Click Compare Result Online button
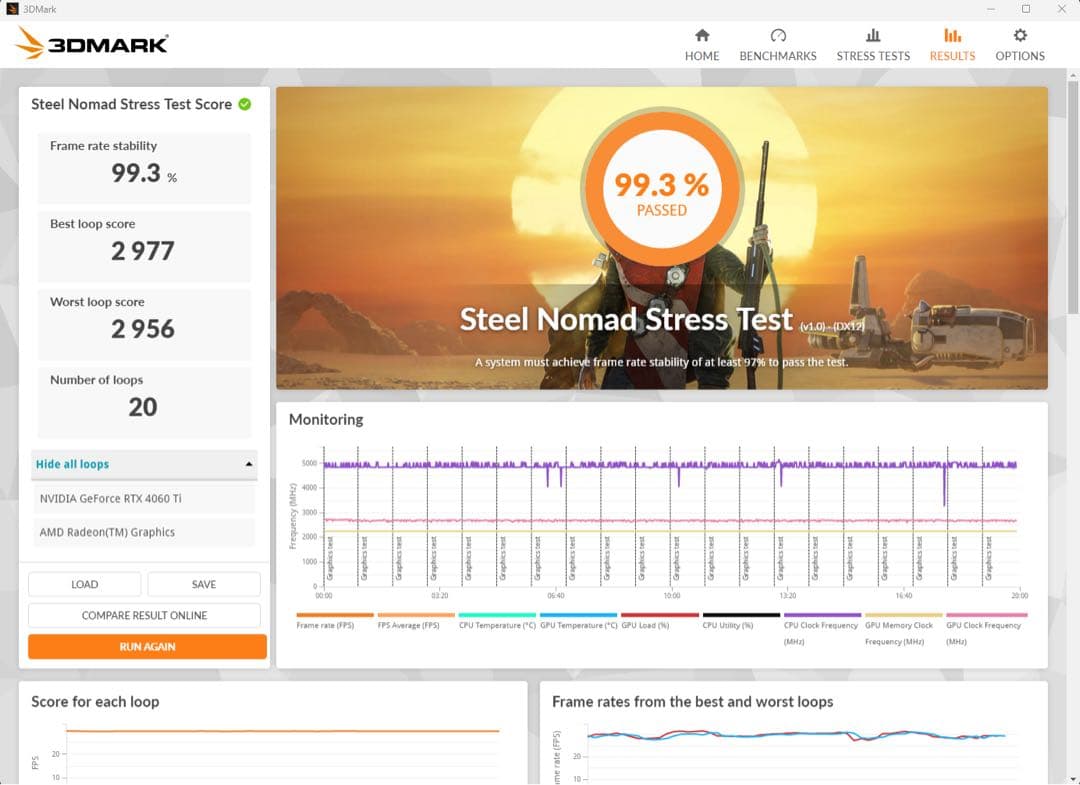1080x785 pixels. tap(144, 615)
